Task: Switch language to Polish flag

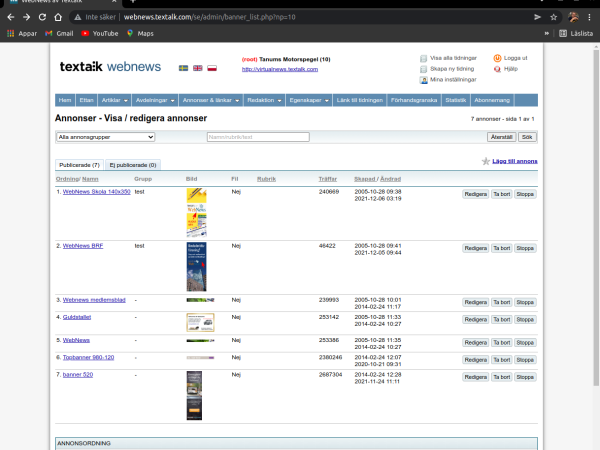Action: [212, 68]
